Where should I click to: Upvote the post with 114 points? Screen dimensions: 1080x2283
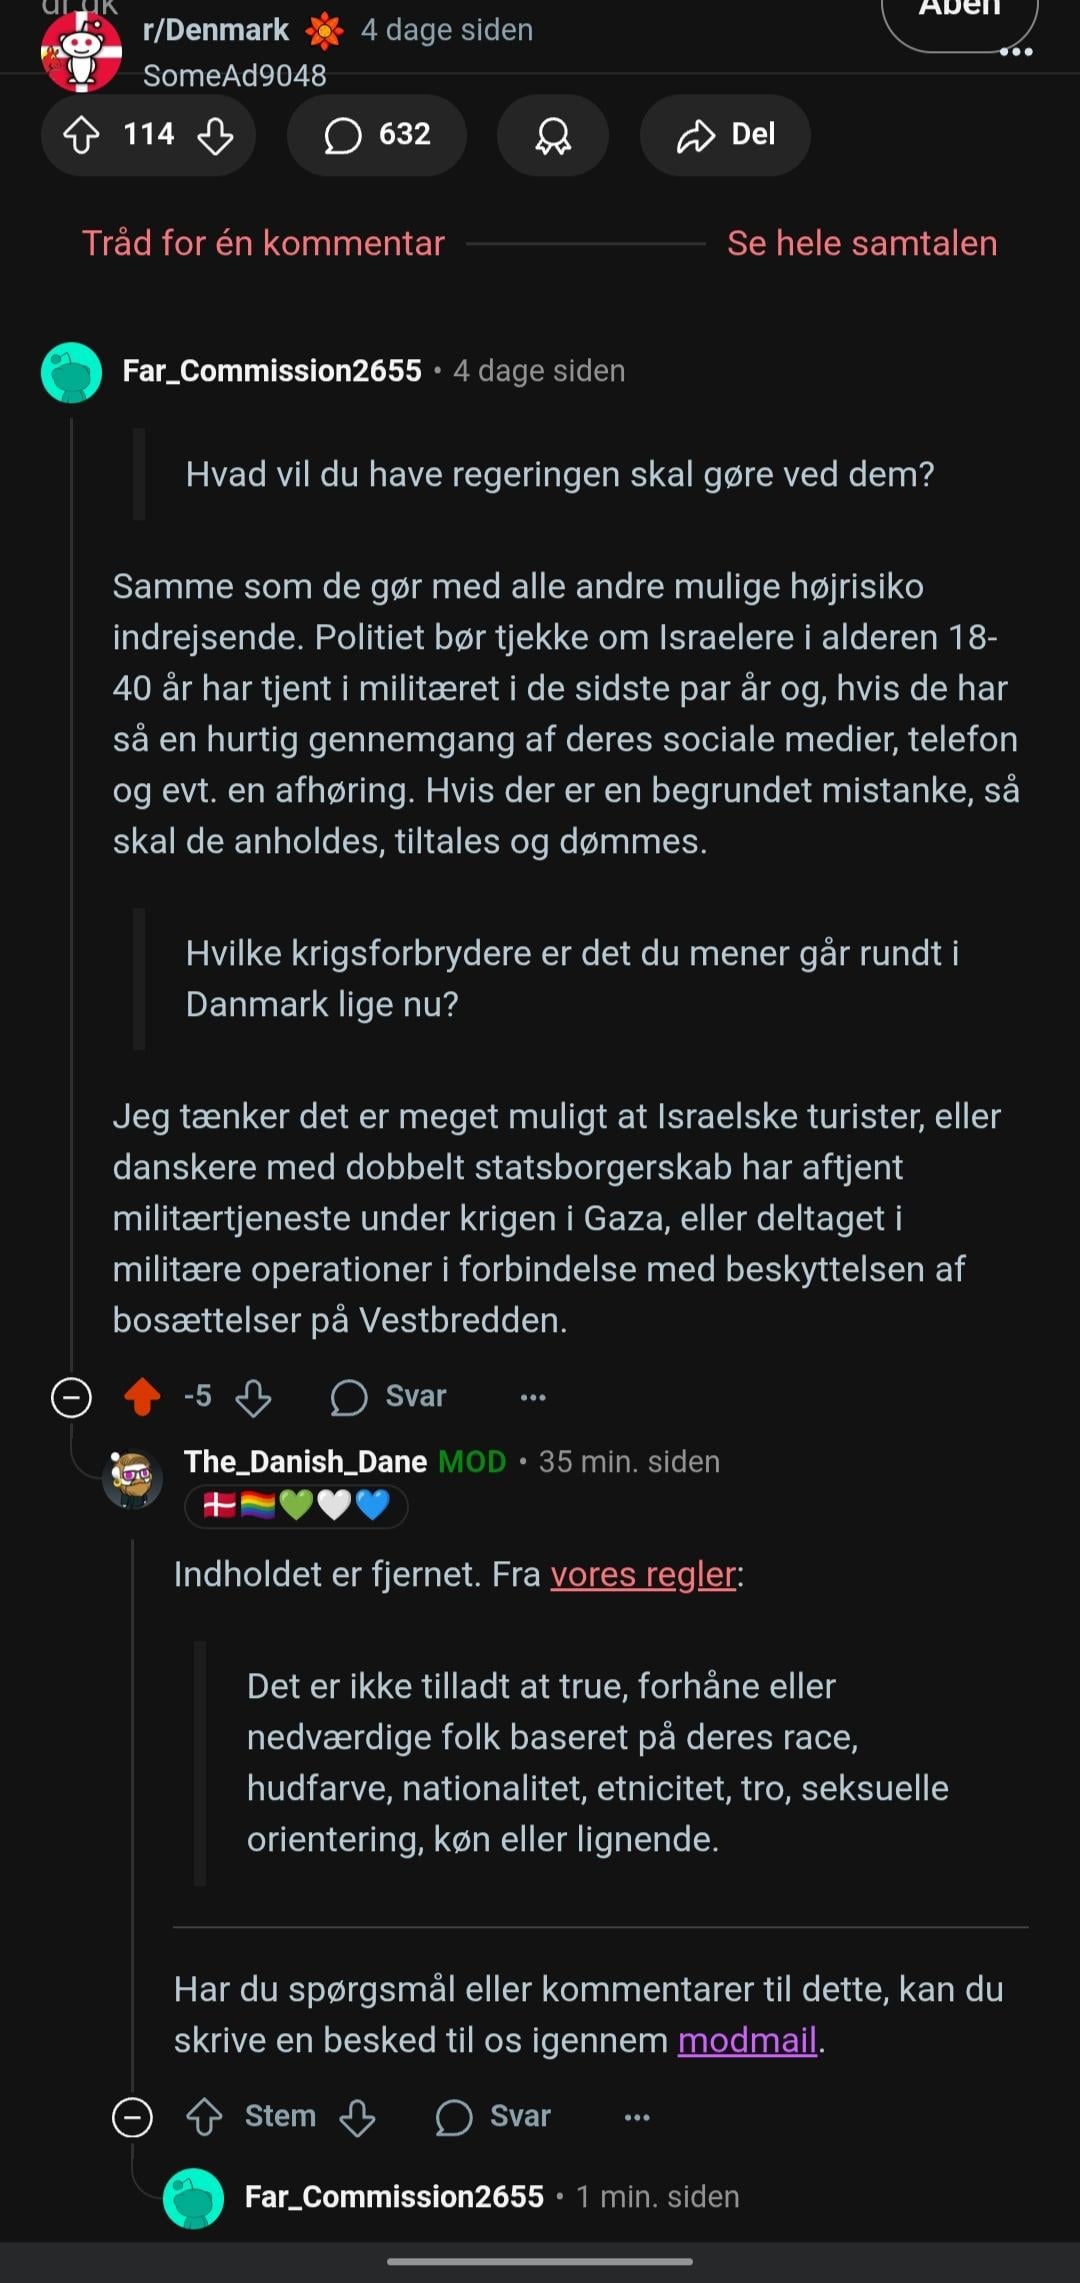82,135
